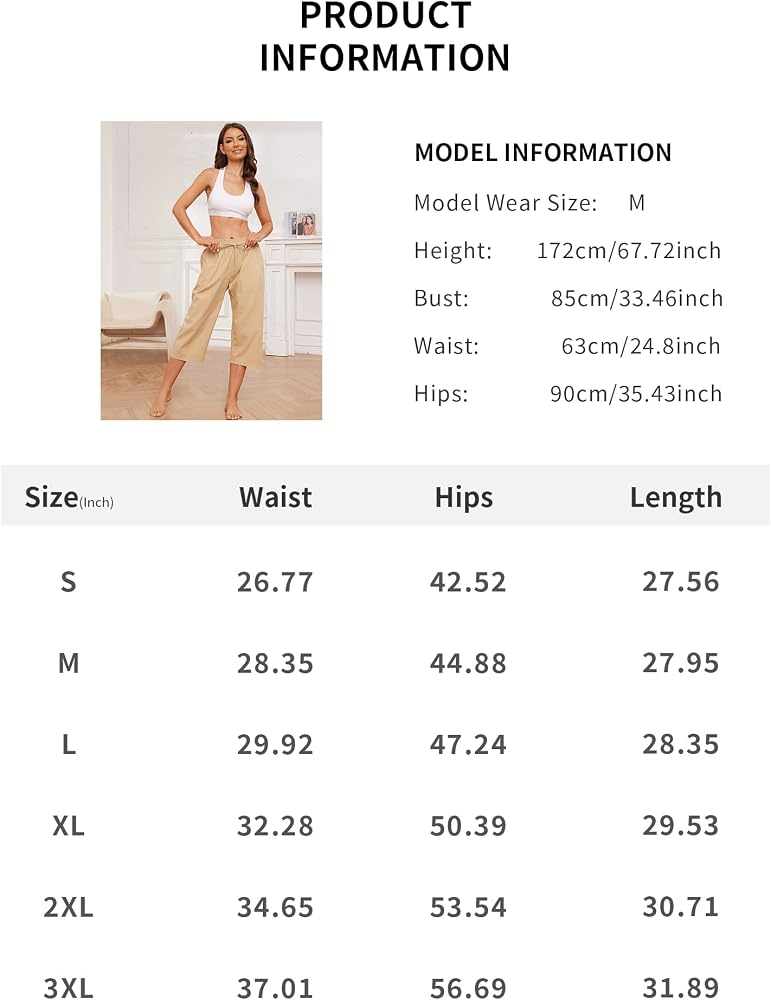Screen dimensions: 771x1000
Task: Click the bust measurement 85cm/33.46inch
Action: [636, 298]
